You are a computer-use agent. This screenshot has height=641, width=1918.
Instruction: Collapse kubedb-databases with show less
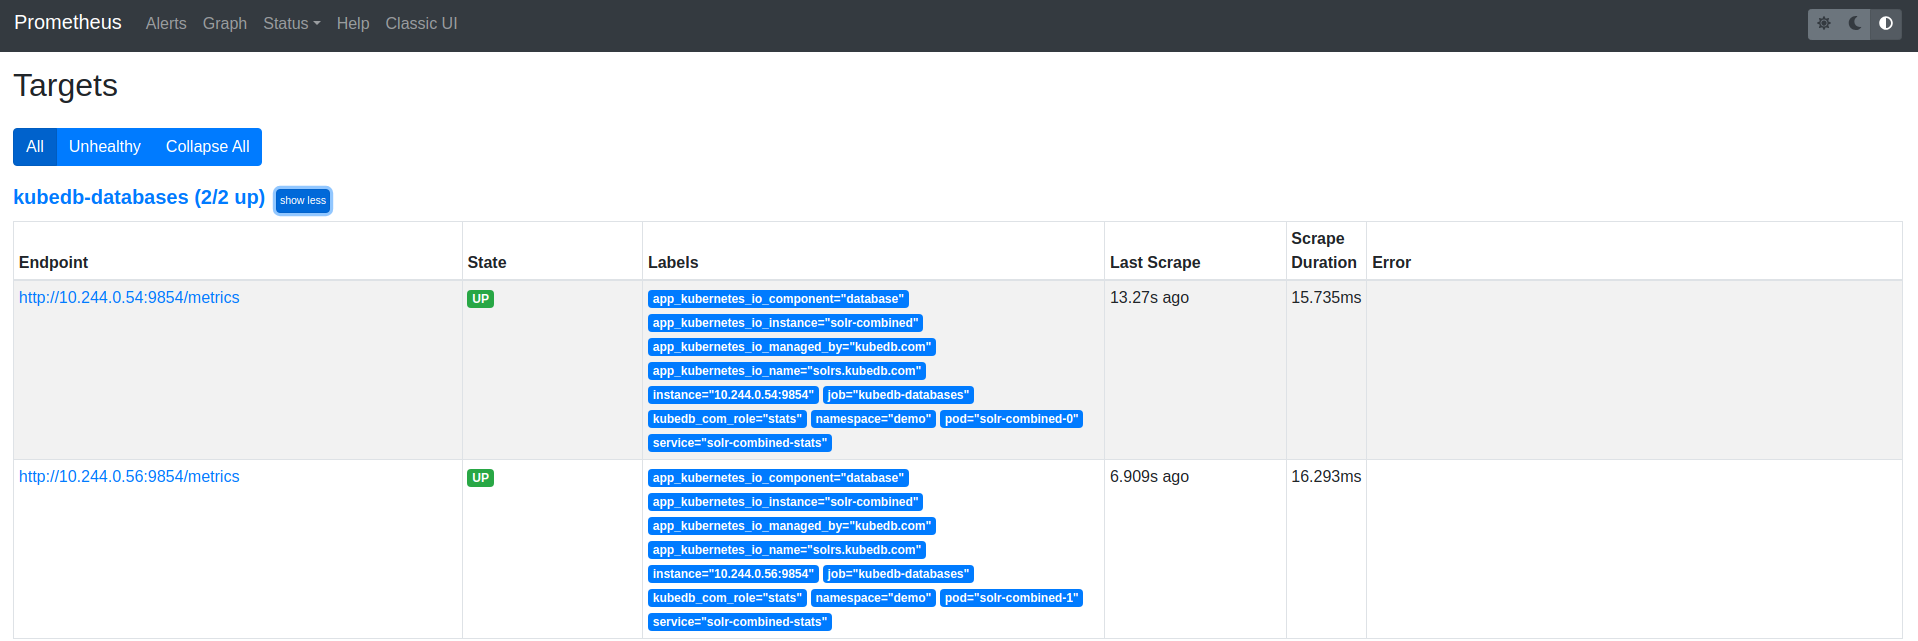(303, 201)
